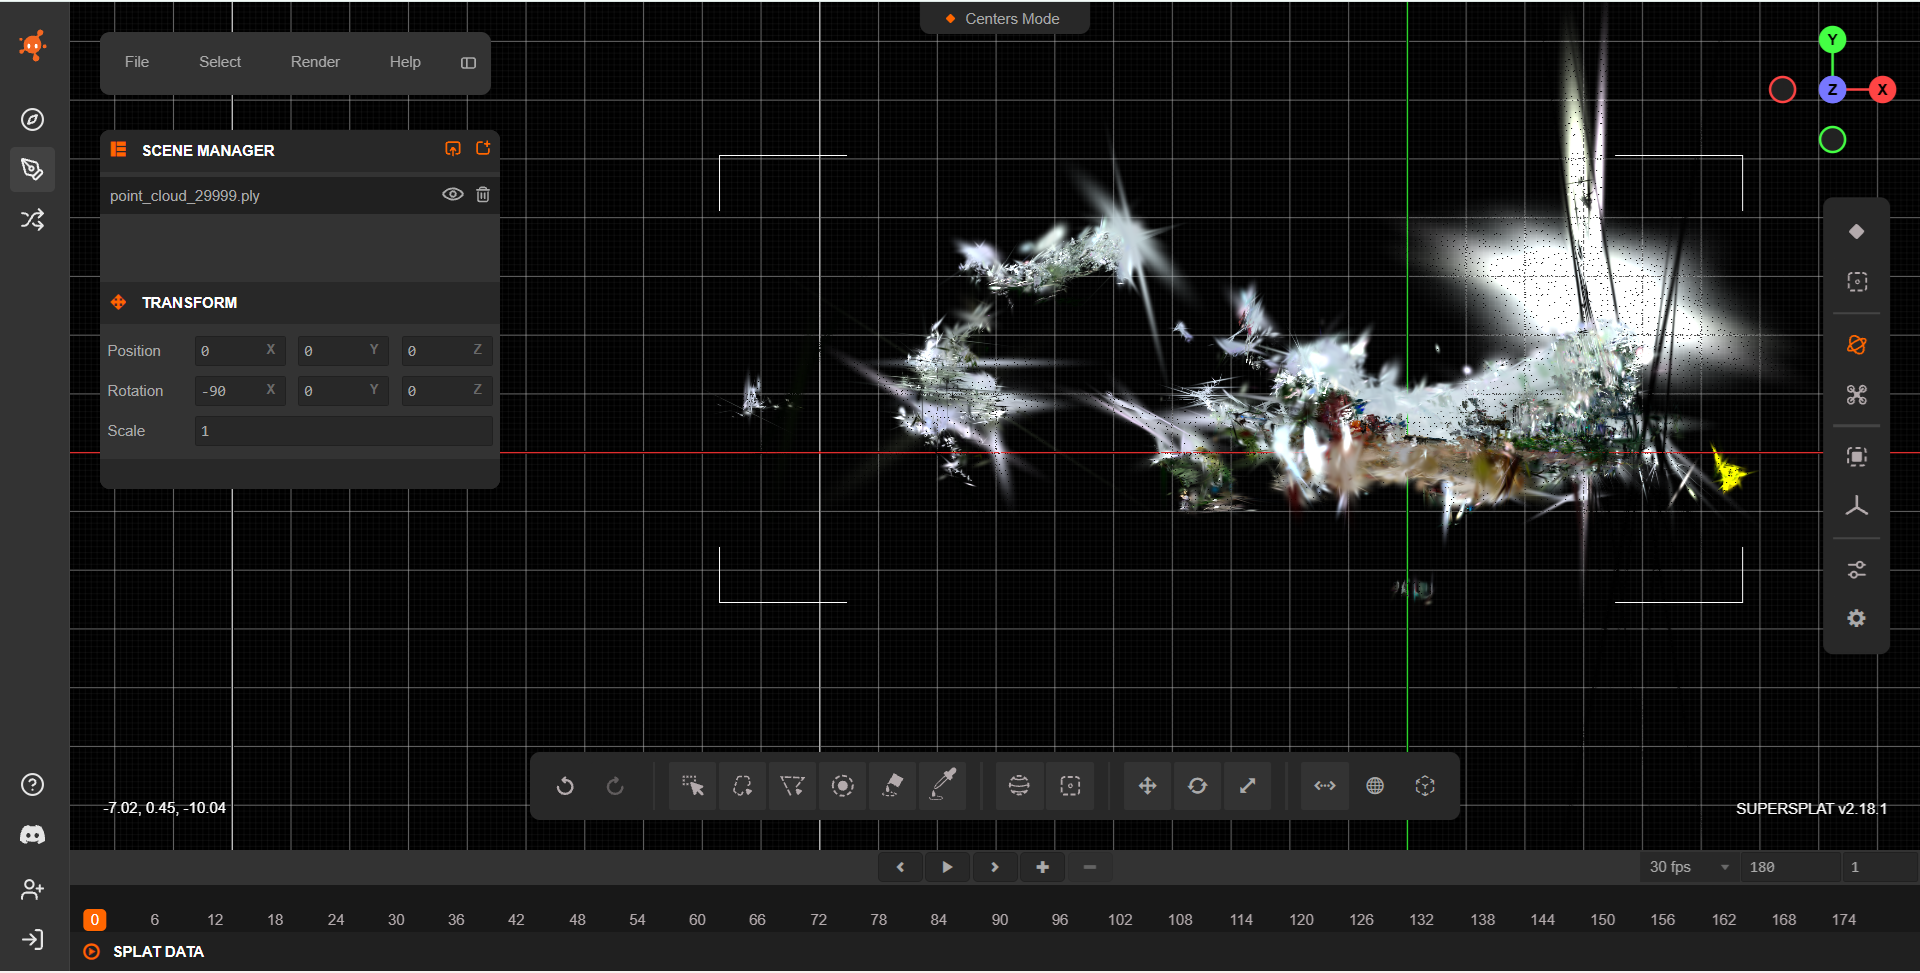Toggle the axis grid display icon
This screenshot has width=1920, height=973.
click(1857, 507)
